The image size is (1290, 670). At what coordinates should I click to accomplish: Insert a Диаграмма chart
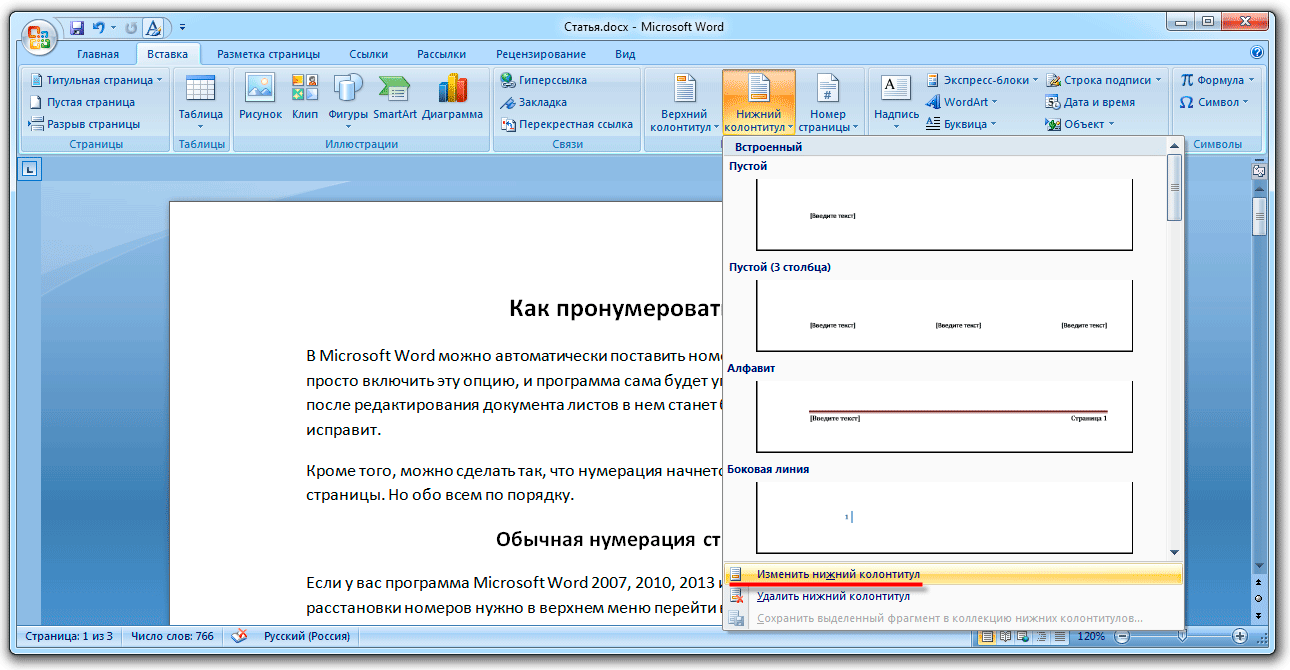coord(452,98)
